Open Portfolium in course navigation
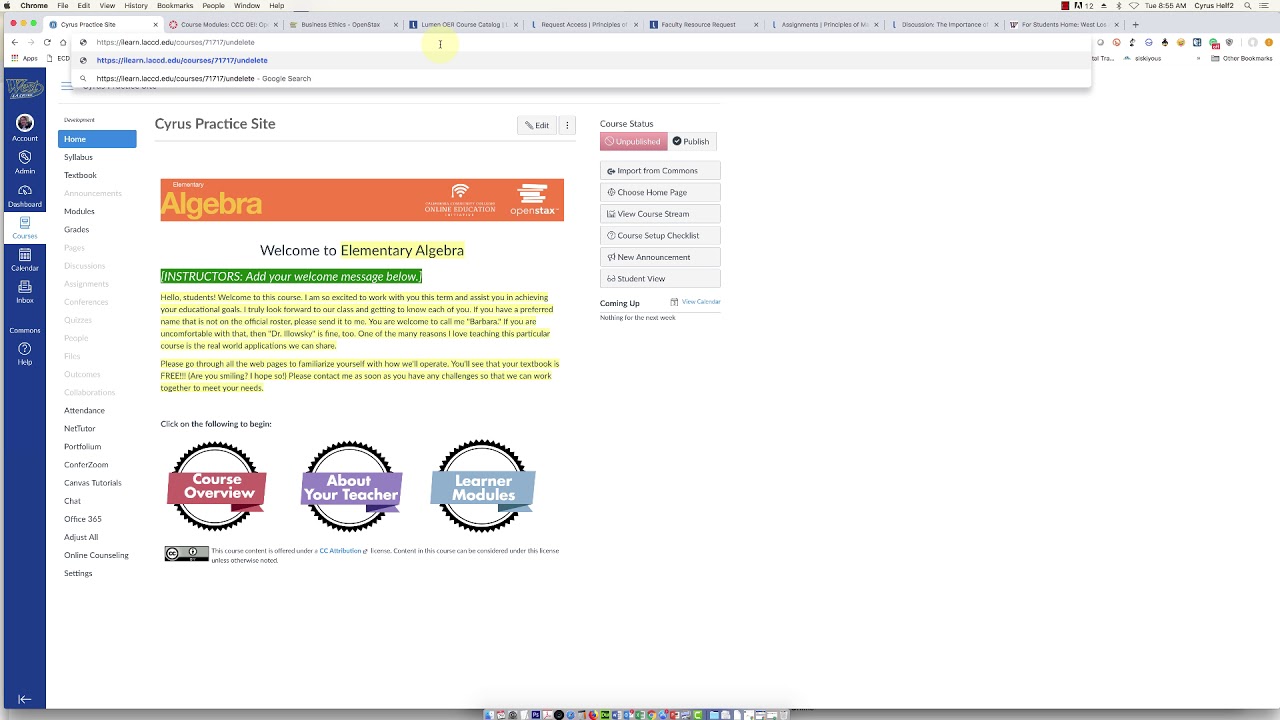 (x=82, y=446)
